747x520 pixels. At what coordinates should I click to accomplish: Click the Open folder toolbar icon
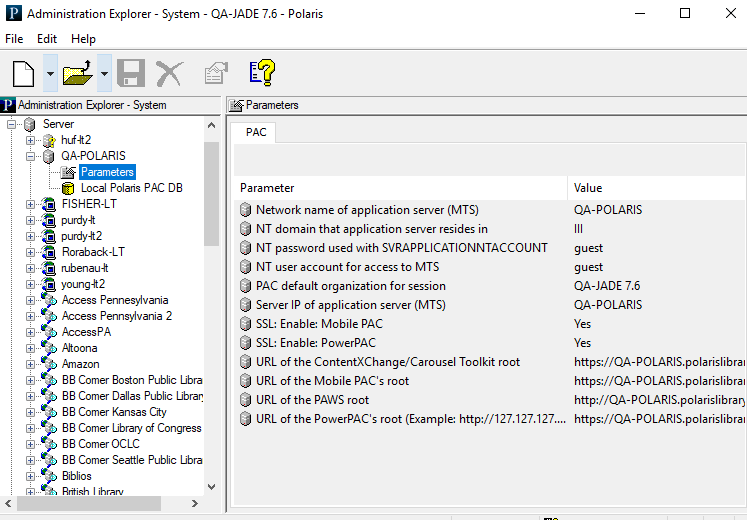pos(77,73)
